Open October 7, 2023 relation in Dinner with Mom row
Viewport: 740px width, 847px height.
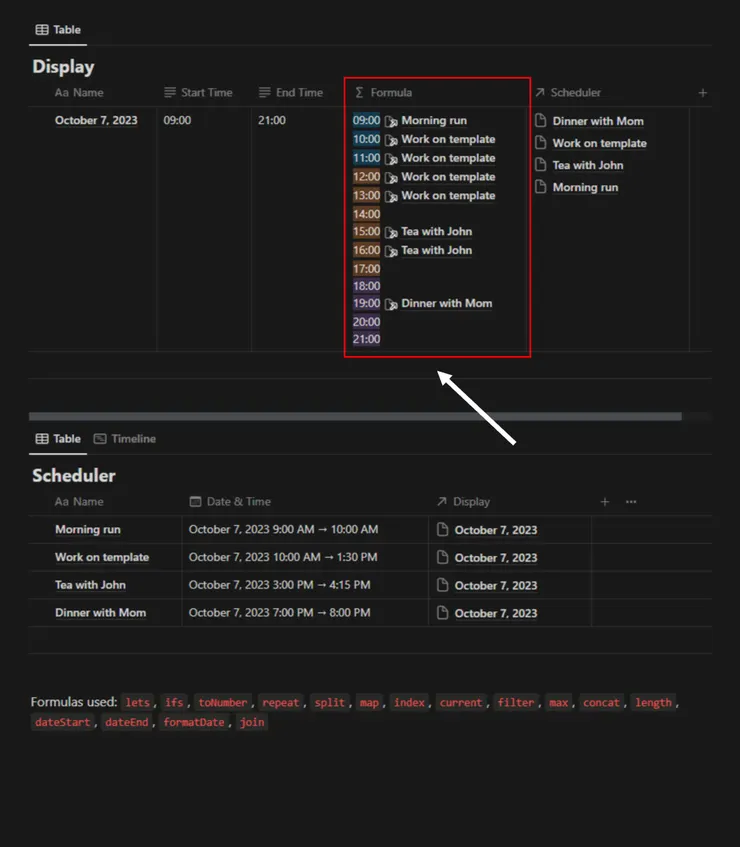click(495, 614)
